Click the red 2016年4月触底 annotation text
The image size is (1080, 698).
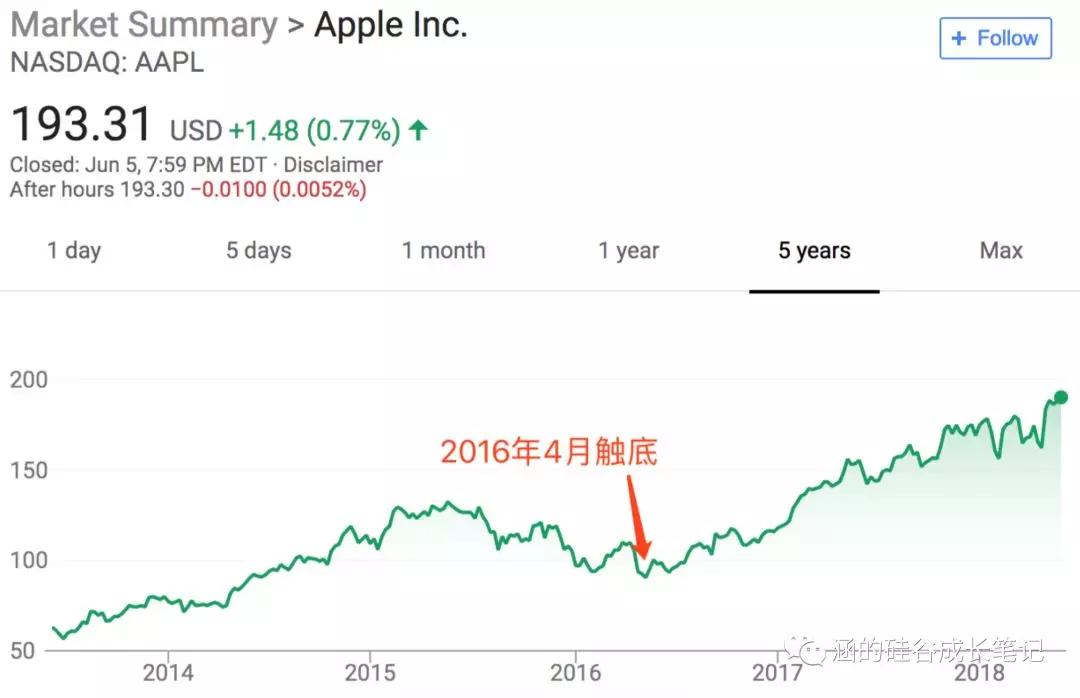click(x=549, y=452)
